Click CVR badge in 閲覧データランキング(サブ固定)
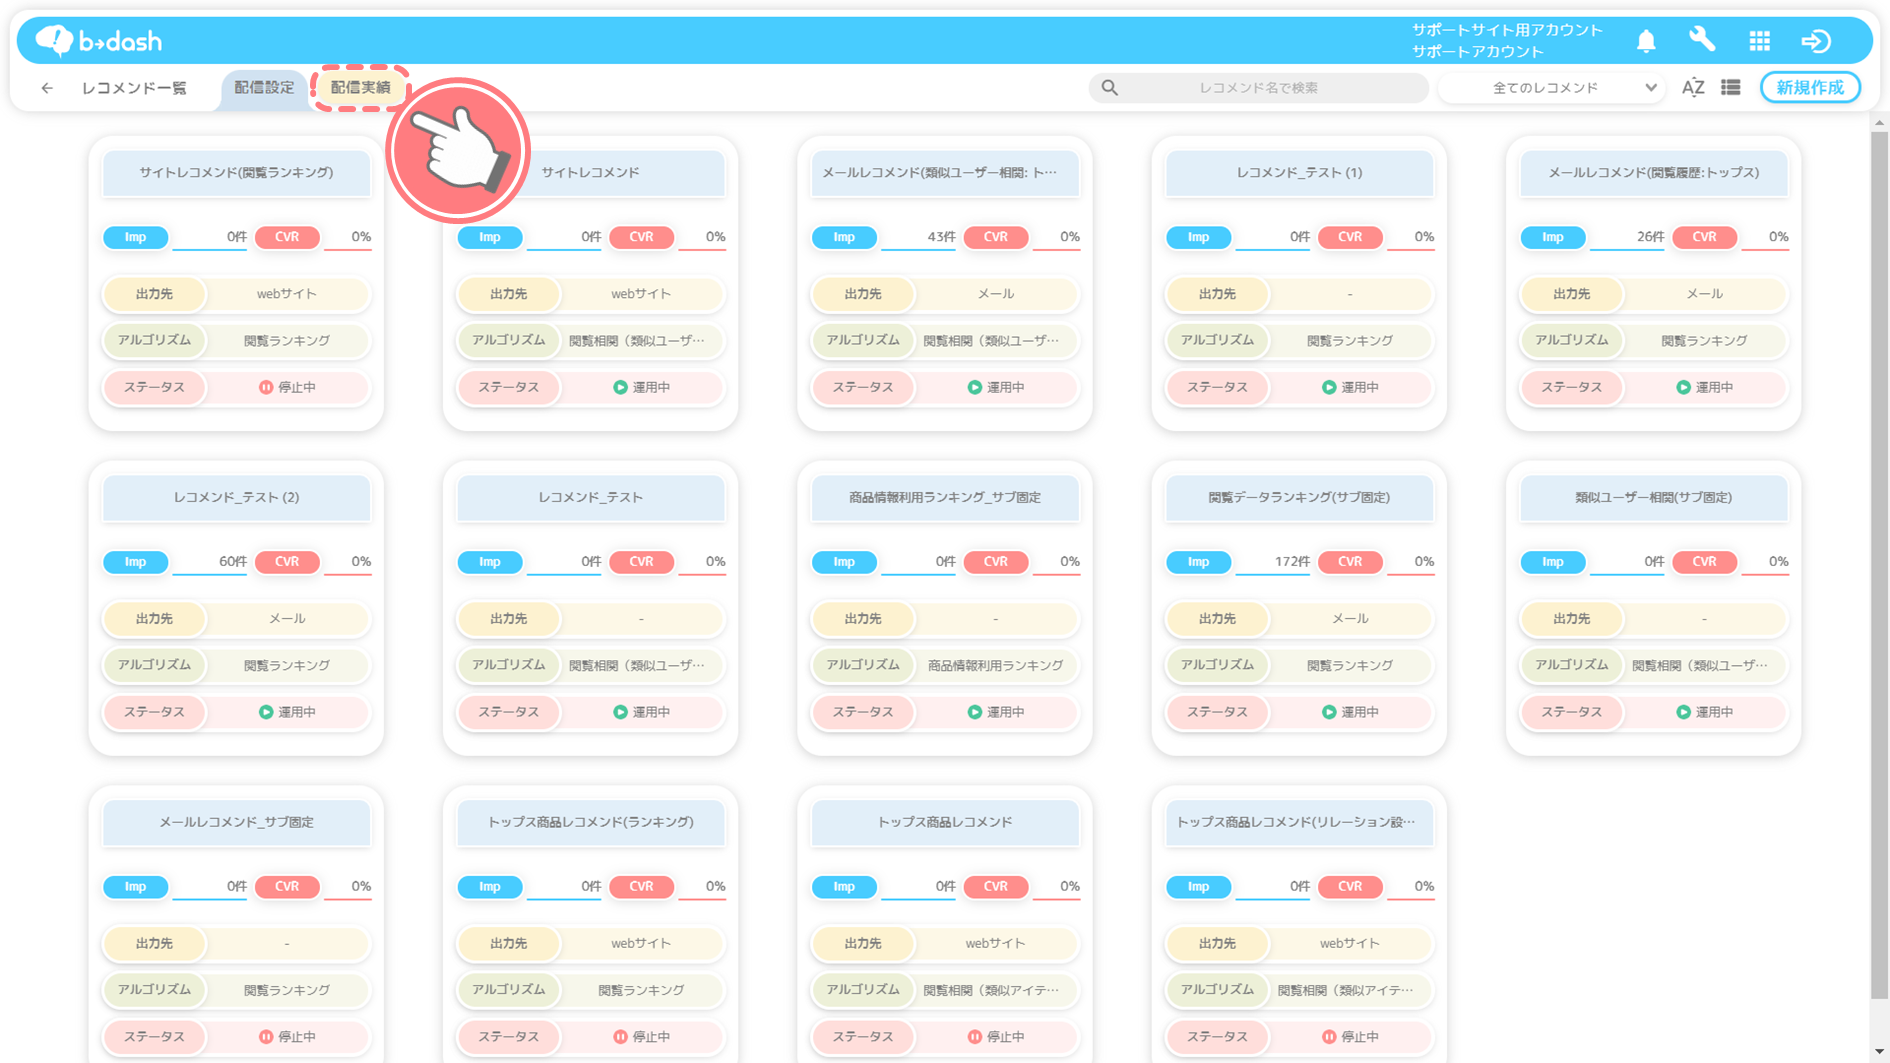The height and width of the screenshot is (1063, 1890). 1350,562
